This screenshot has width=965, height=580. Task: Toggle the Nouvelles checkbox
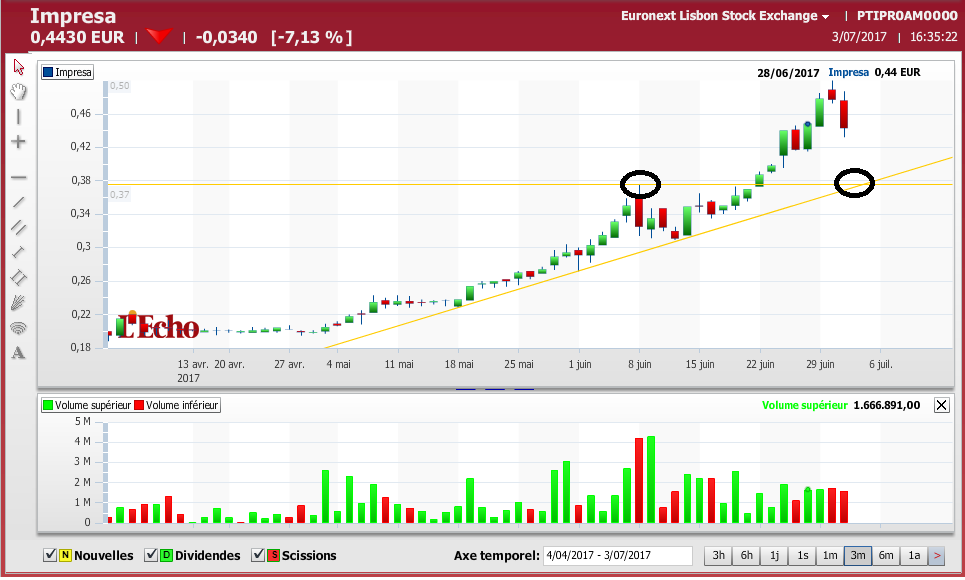50,555
